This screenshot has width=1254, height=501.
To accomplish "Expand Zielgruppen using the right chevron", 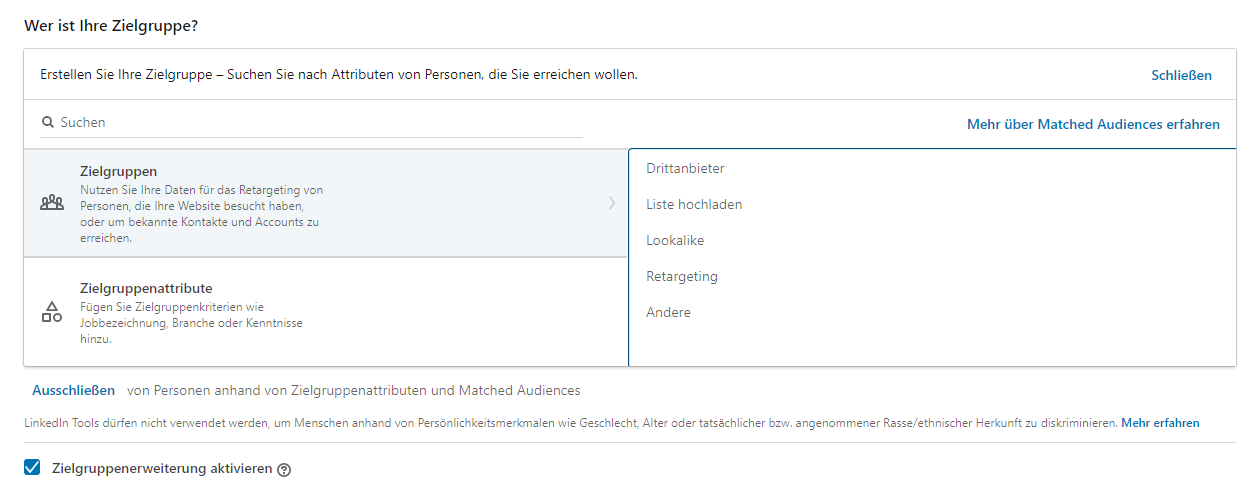I will pyautogui.click(x=611, y=203).
